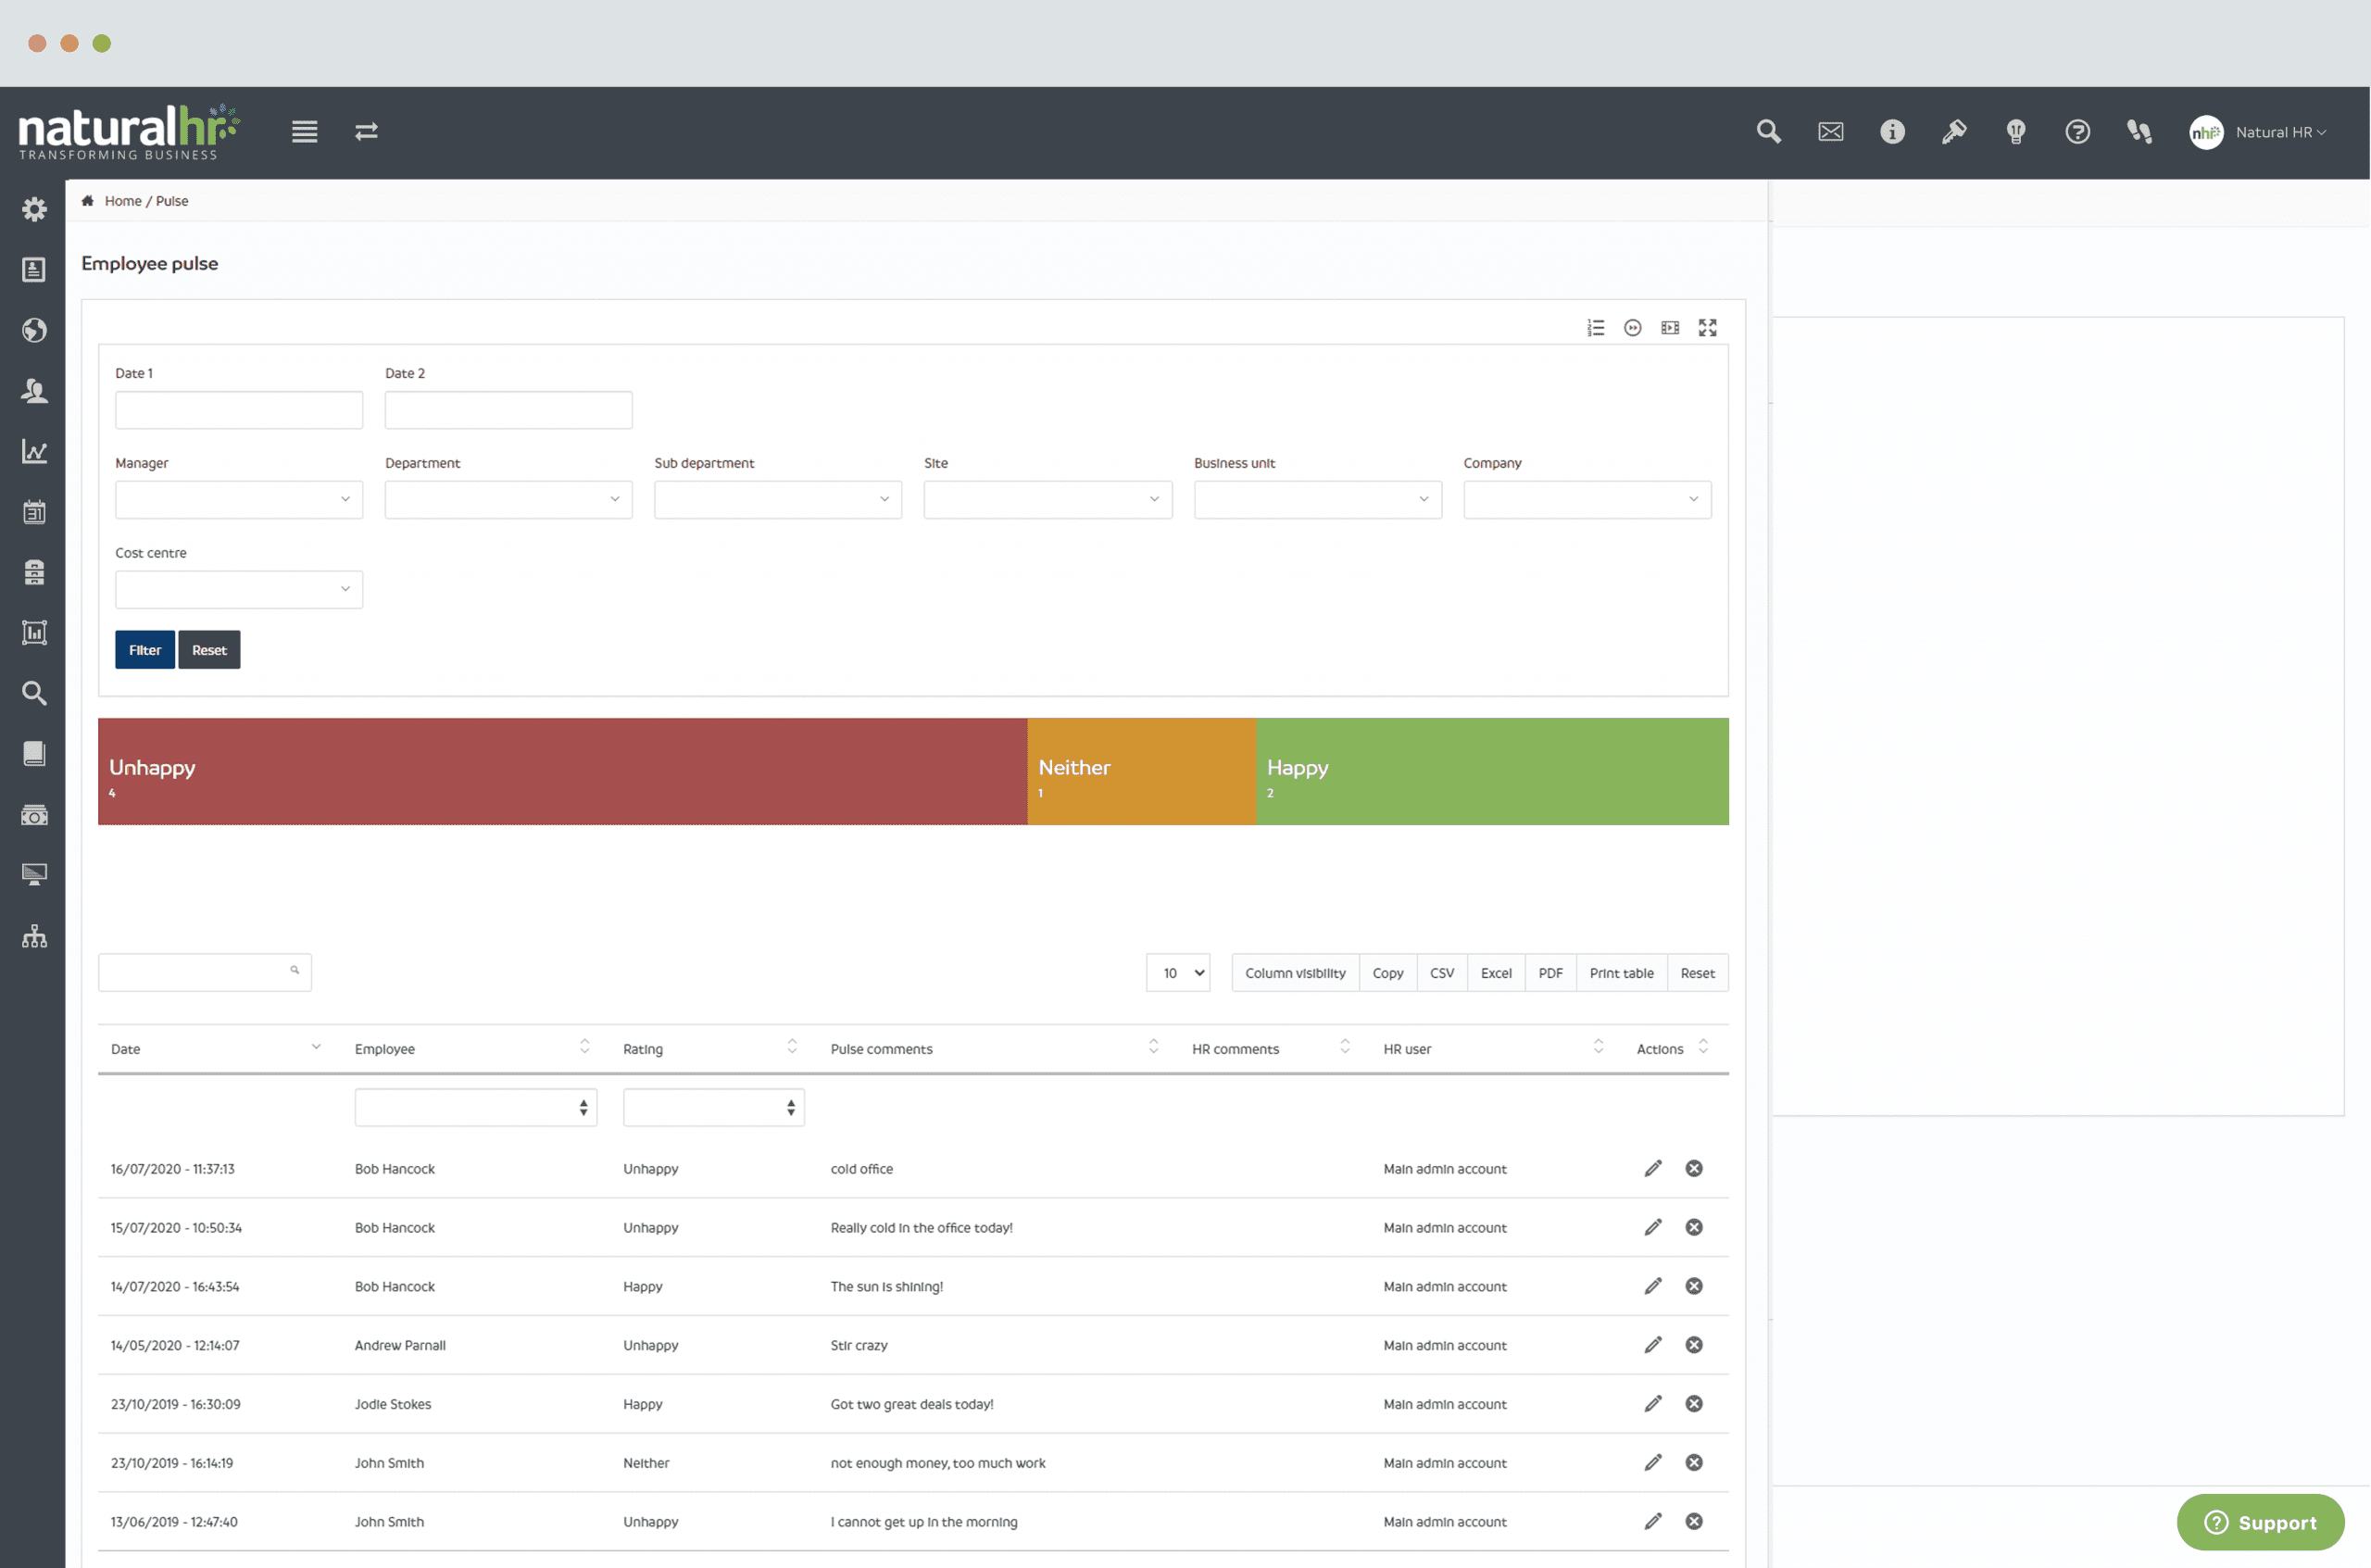This screenshot has width=2371, height=1568.
Task: Click the sidebar search magnifier icon
Action: click(x=34, y=693)
